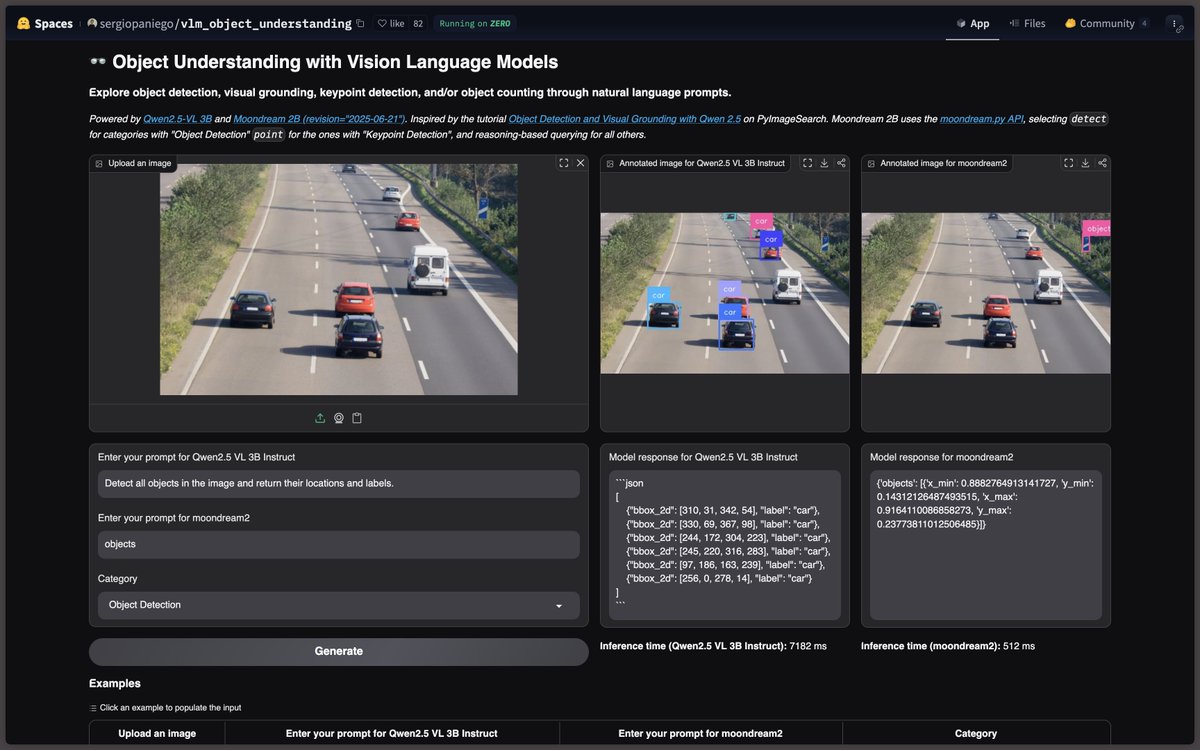1200x750 pixels.
Task: Click the Category examples column header
Action: [976, 733]
